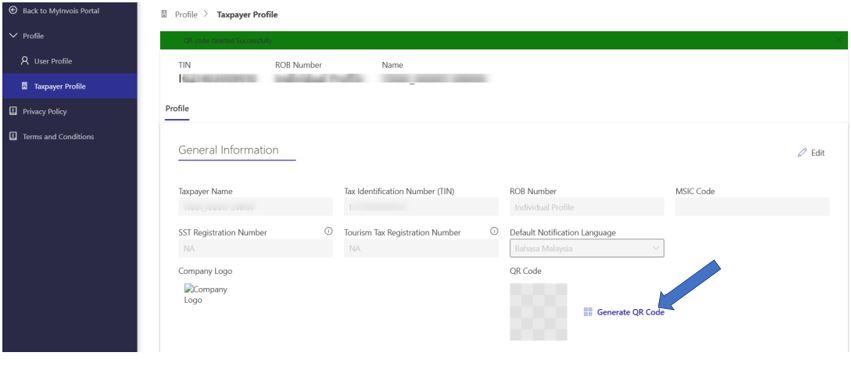Click the Company Logo image placeholder

pyautogui.click(x=206, y=294)
